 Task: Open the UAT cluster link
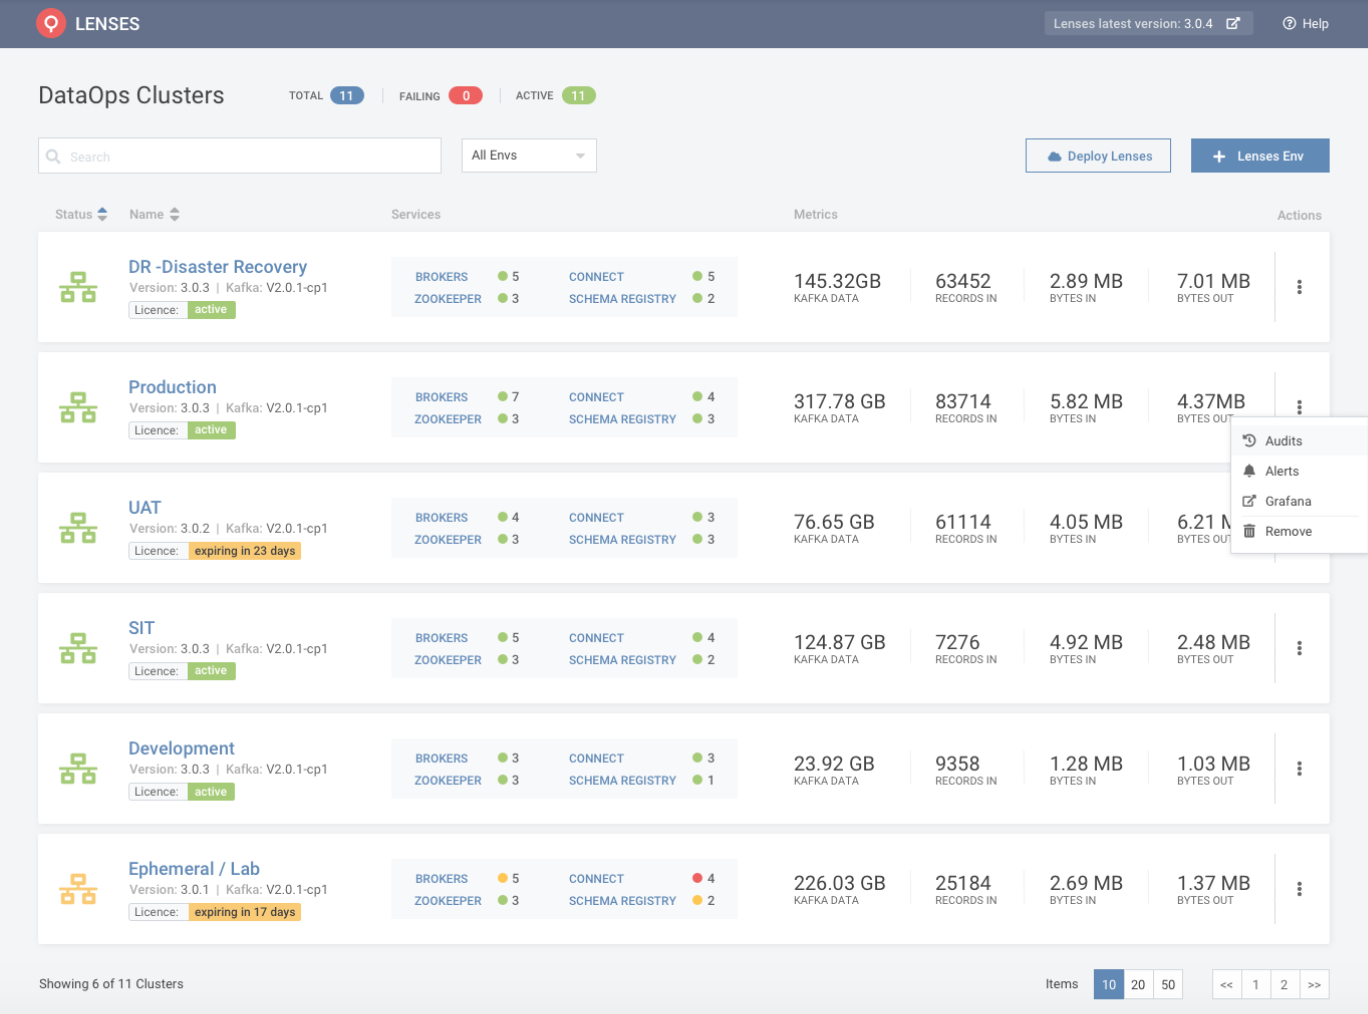[x=144, y=507]
